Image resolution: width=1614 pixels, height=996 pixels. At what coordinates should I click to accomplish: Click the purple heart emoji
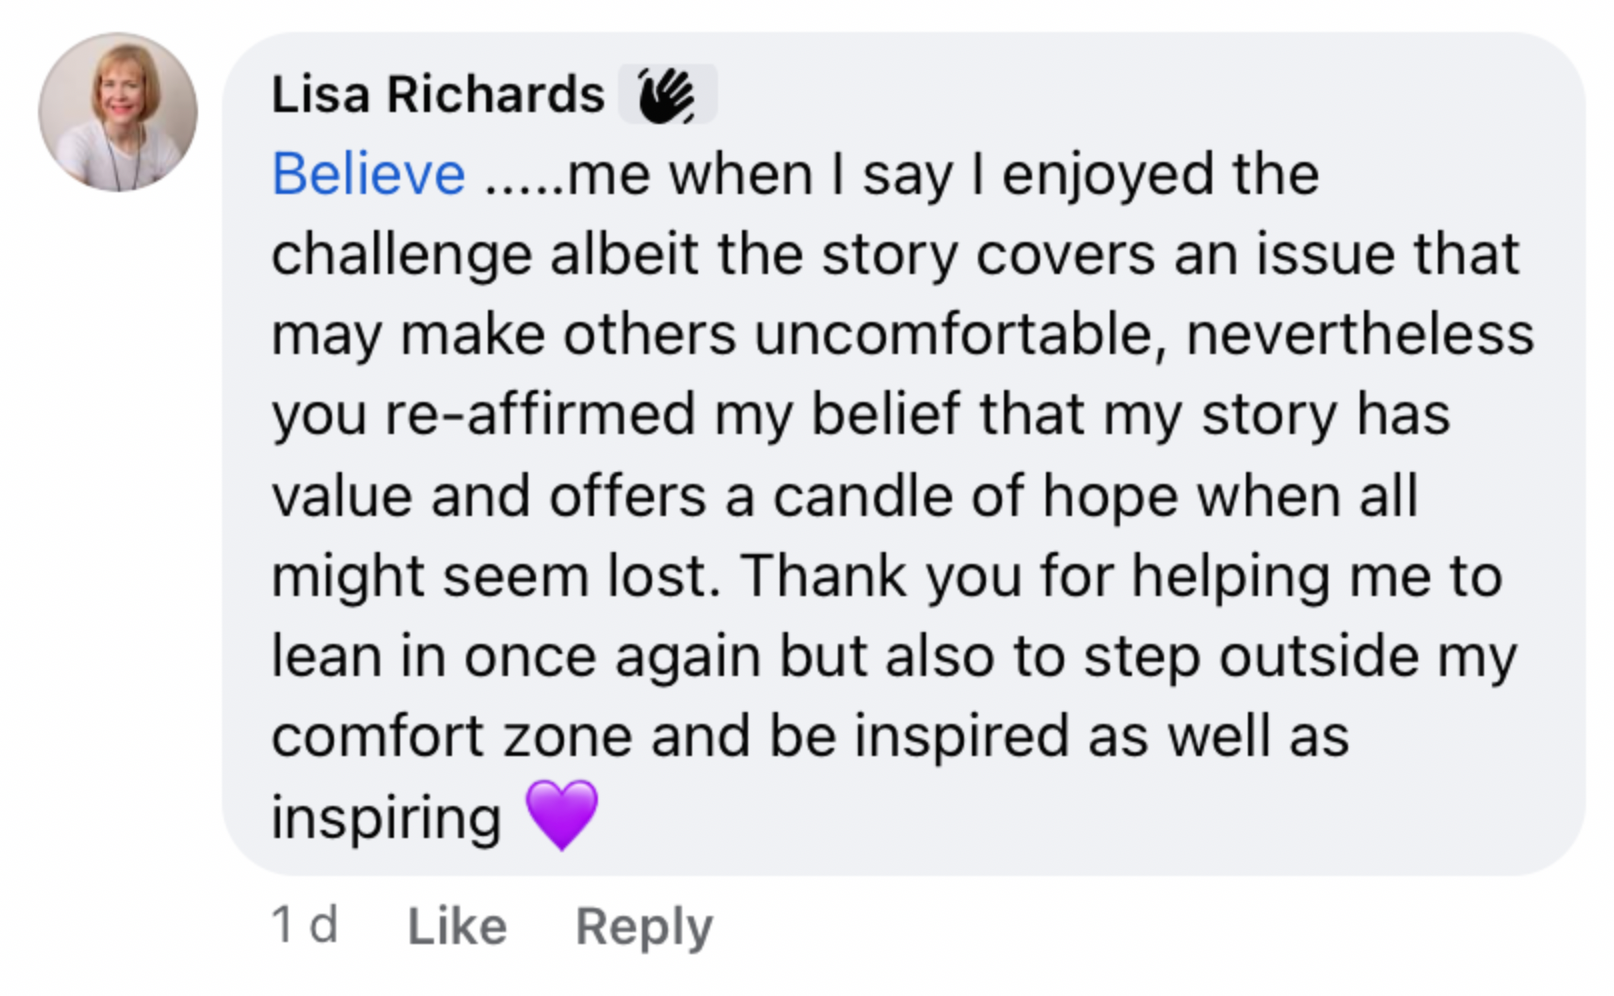[562, 815]
